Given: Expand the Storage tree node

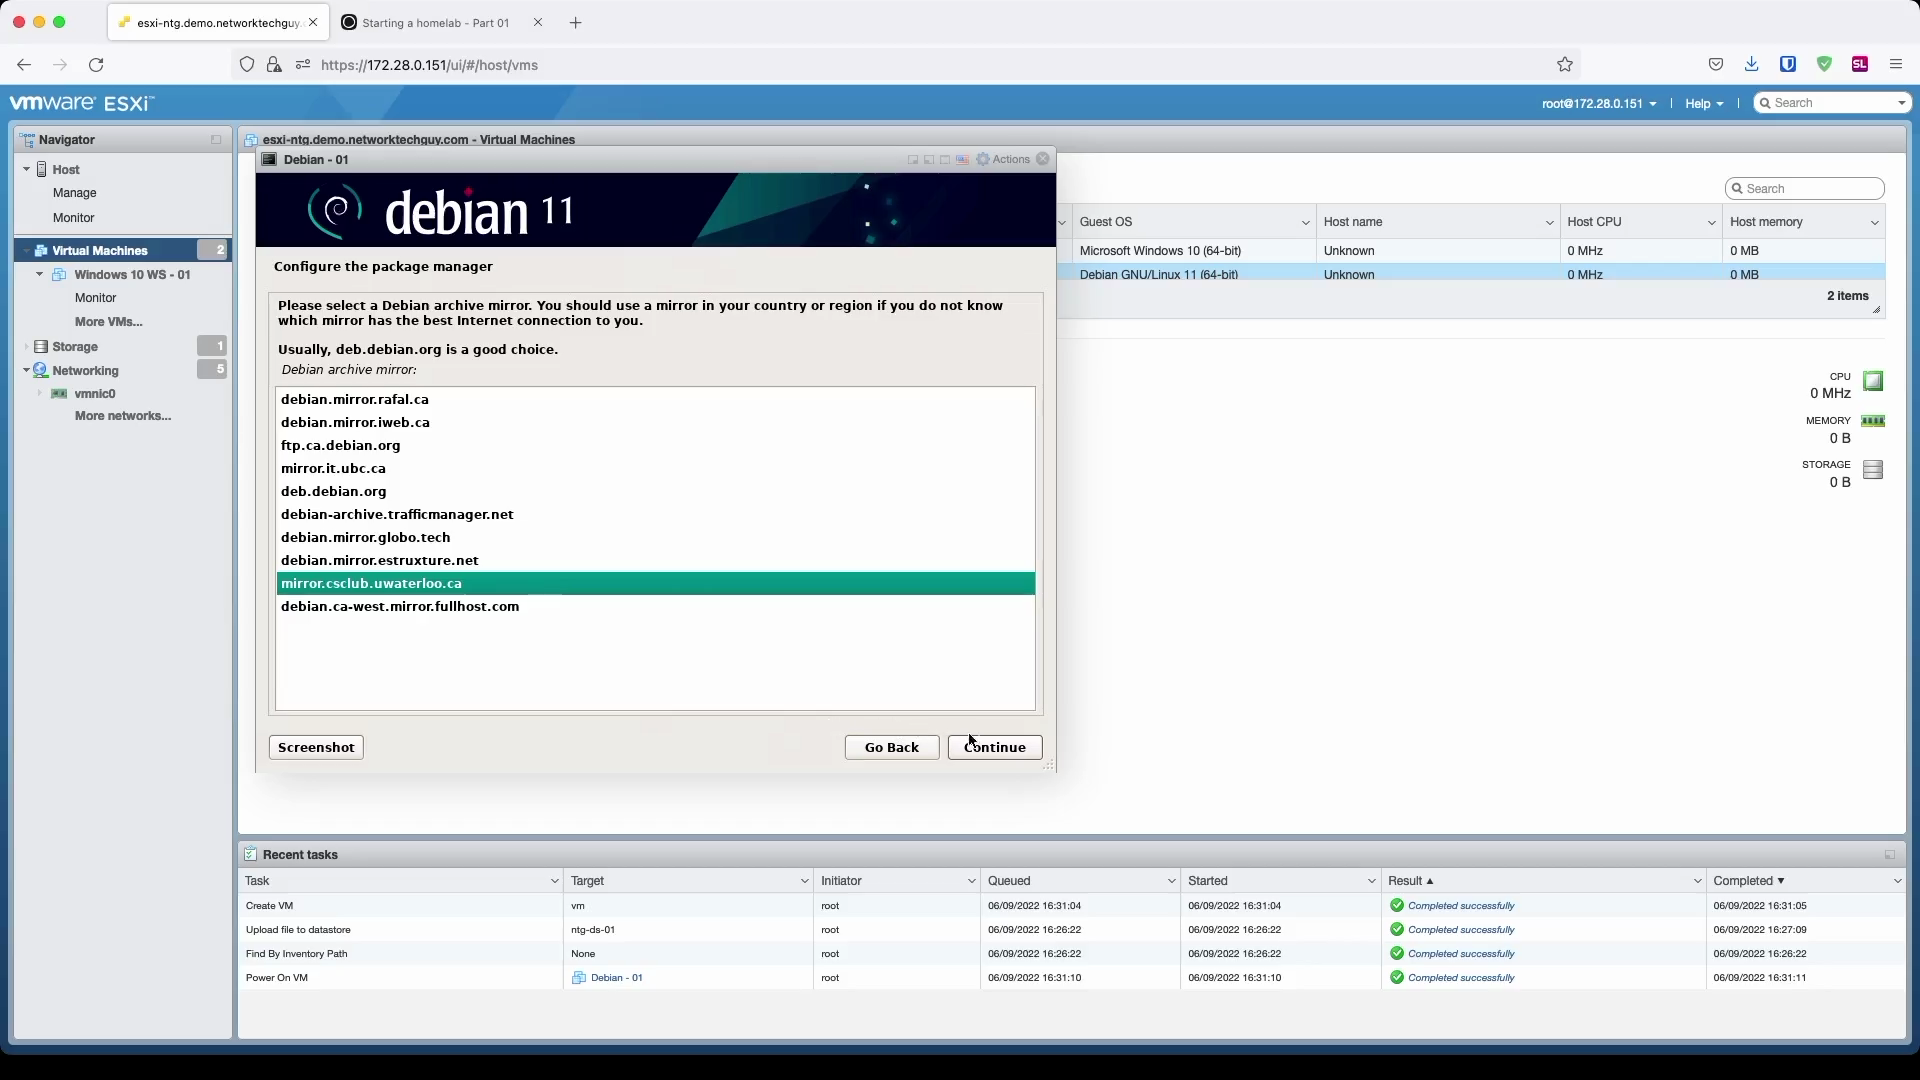Looking at the screenshot, I should (26, 347).
